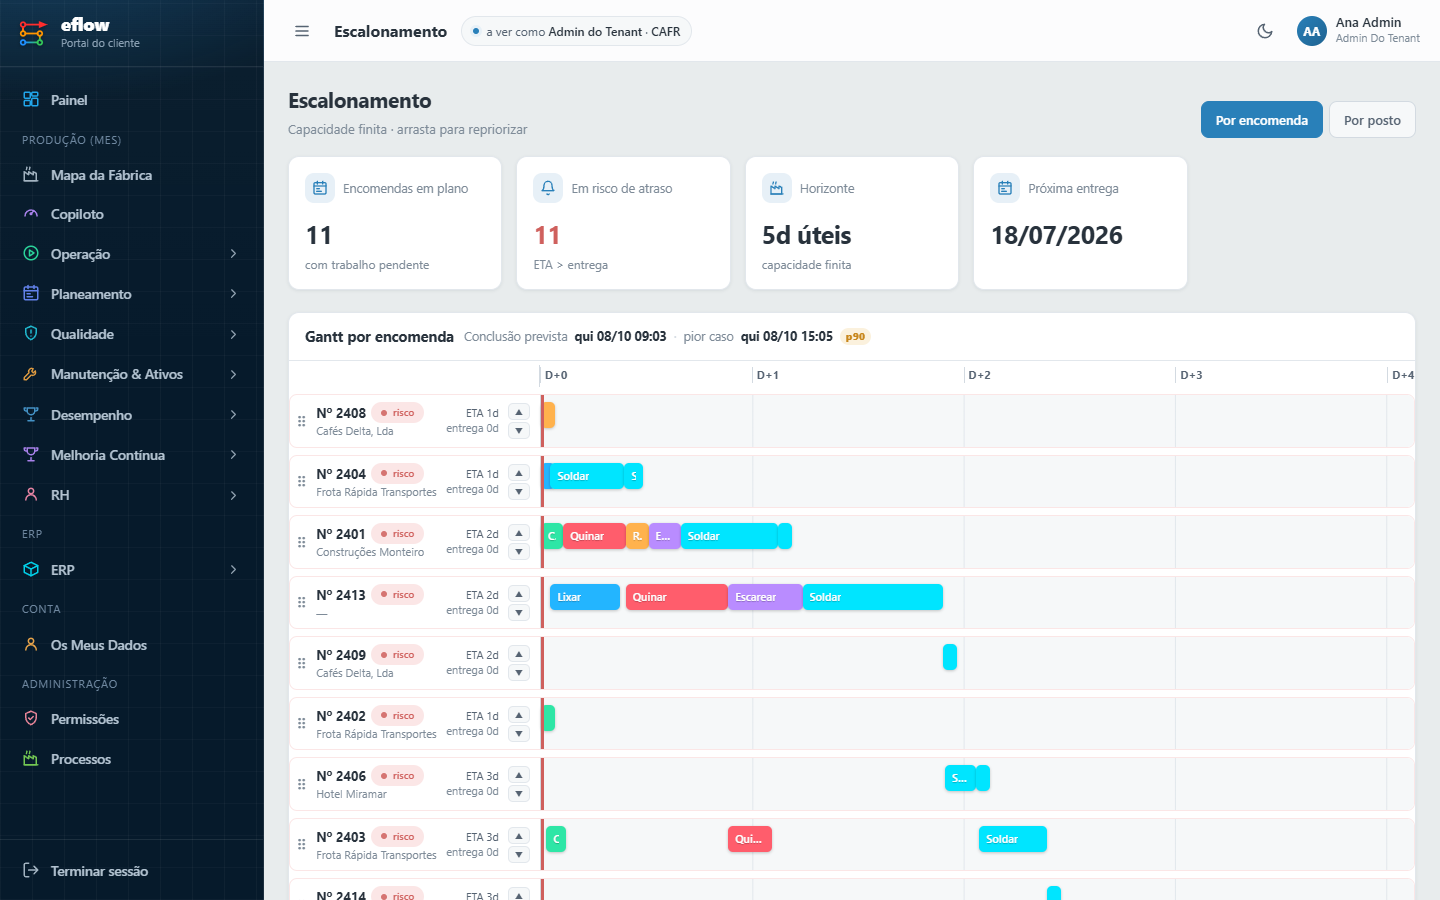Move order Nº 2401 priority down
The height and width of the screenshot is (900, 1440).
pos(519,552)
